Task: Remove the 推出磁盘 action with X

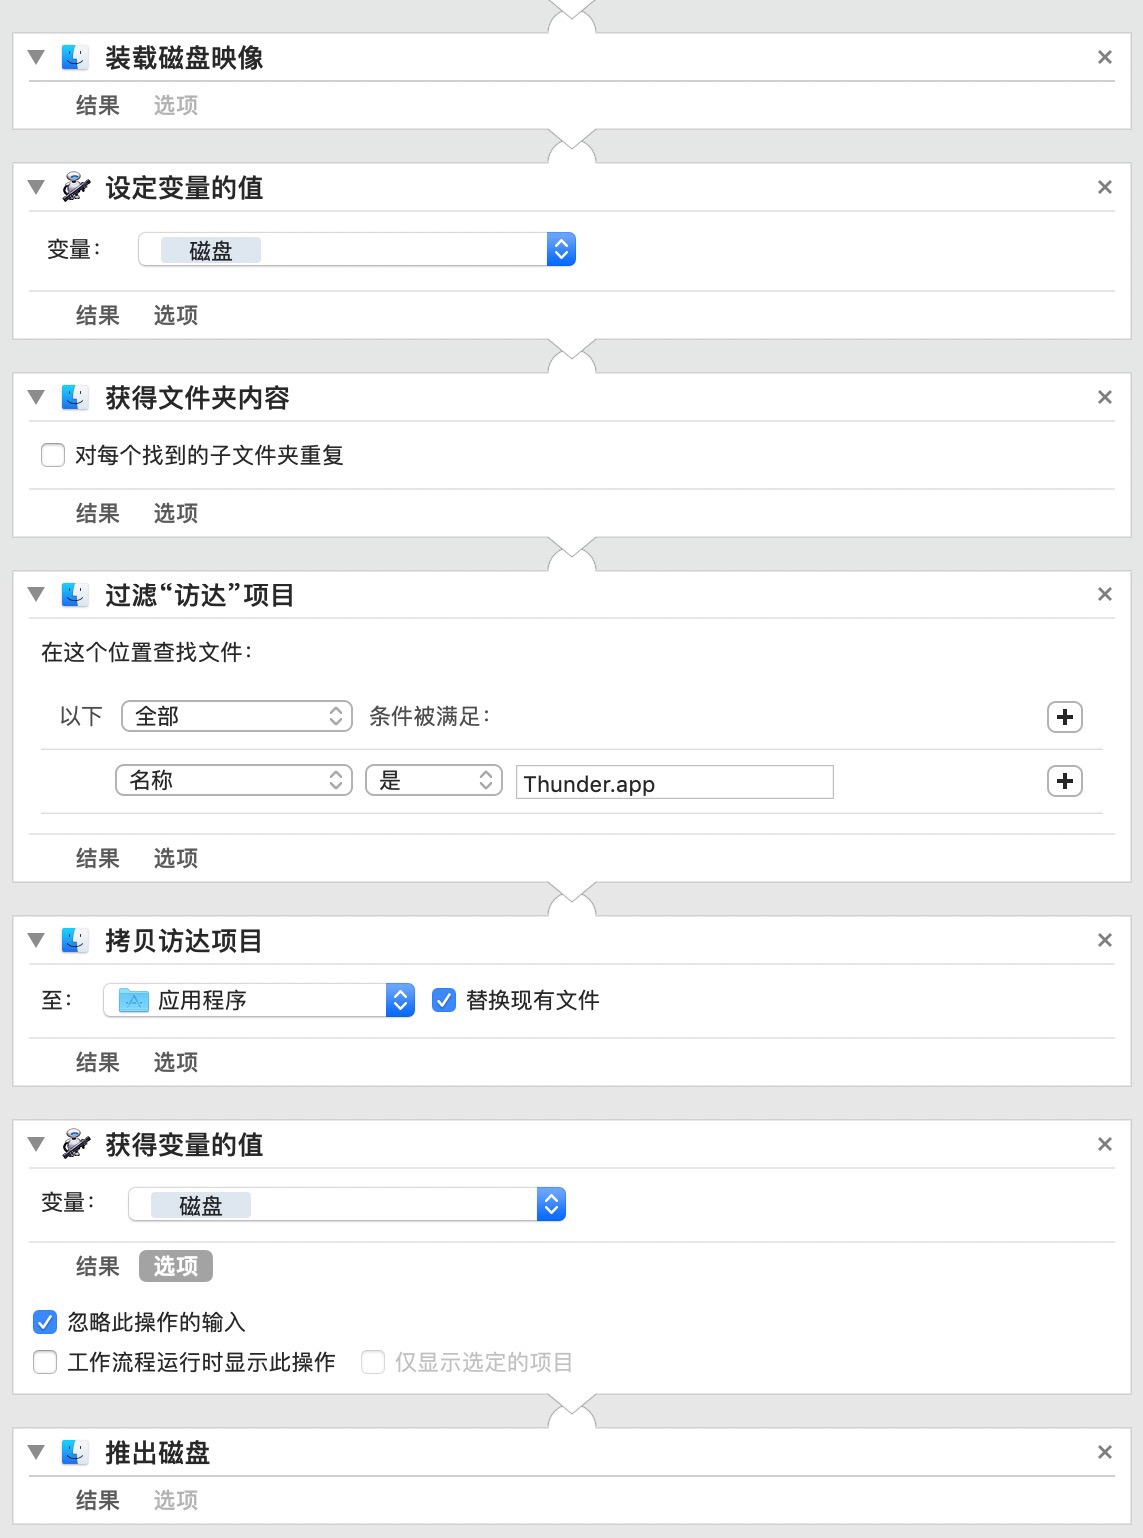Action: click(x=1104, y=1452)
